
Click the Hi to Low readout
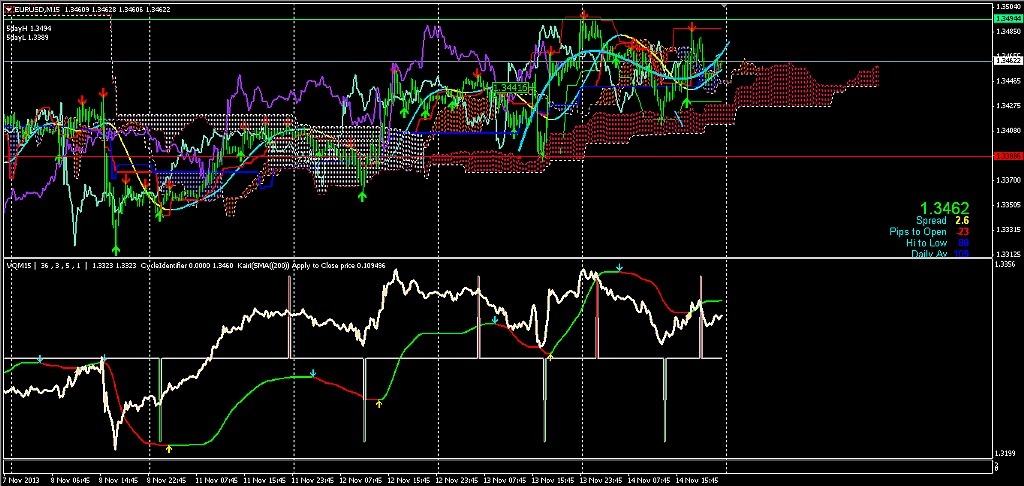coord(937,242)
